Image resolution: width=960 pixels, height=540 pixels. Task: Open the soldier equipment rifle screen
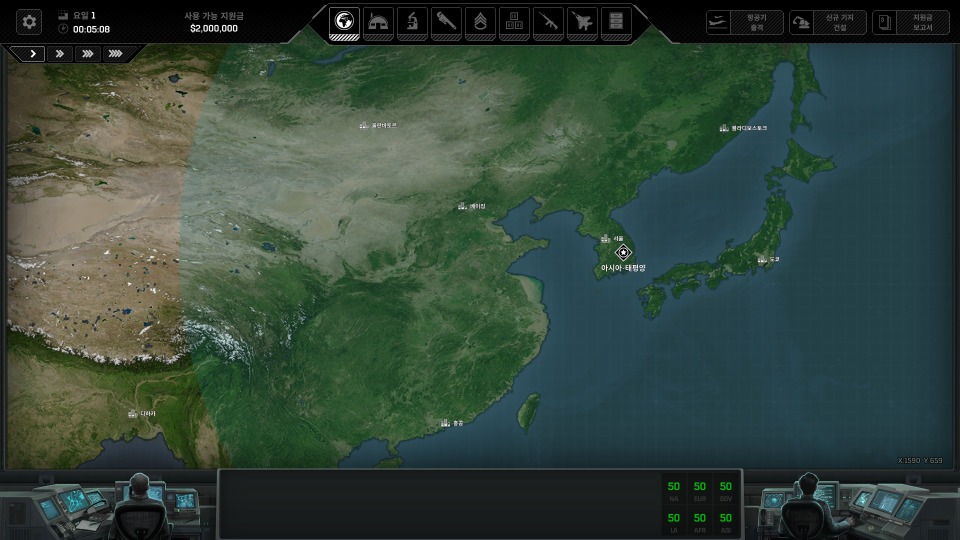[x=548, y=23]
